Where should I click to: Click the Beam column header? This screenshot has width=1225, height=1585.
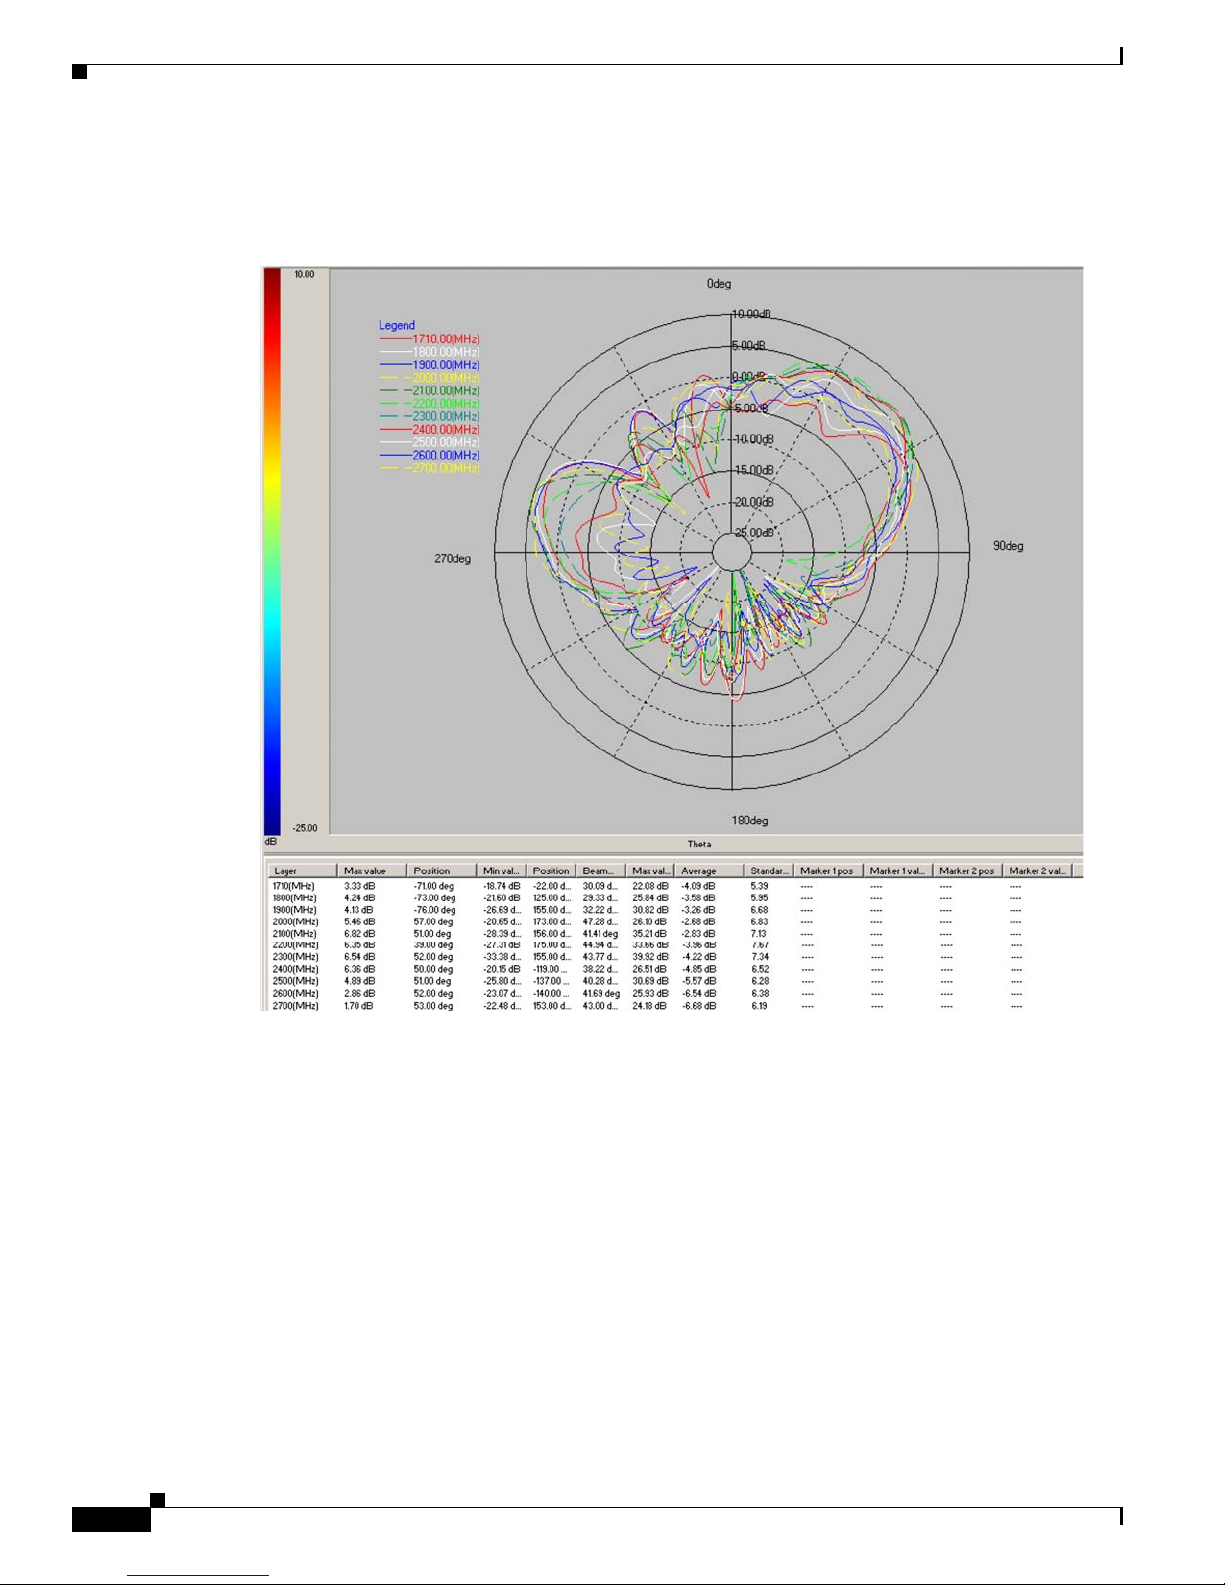[x=601, y=871]
